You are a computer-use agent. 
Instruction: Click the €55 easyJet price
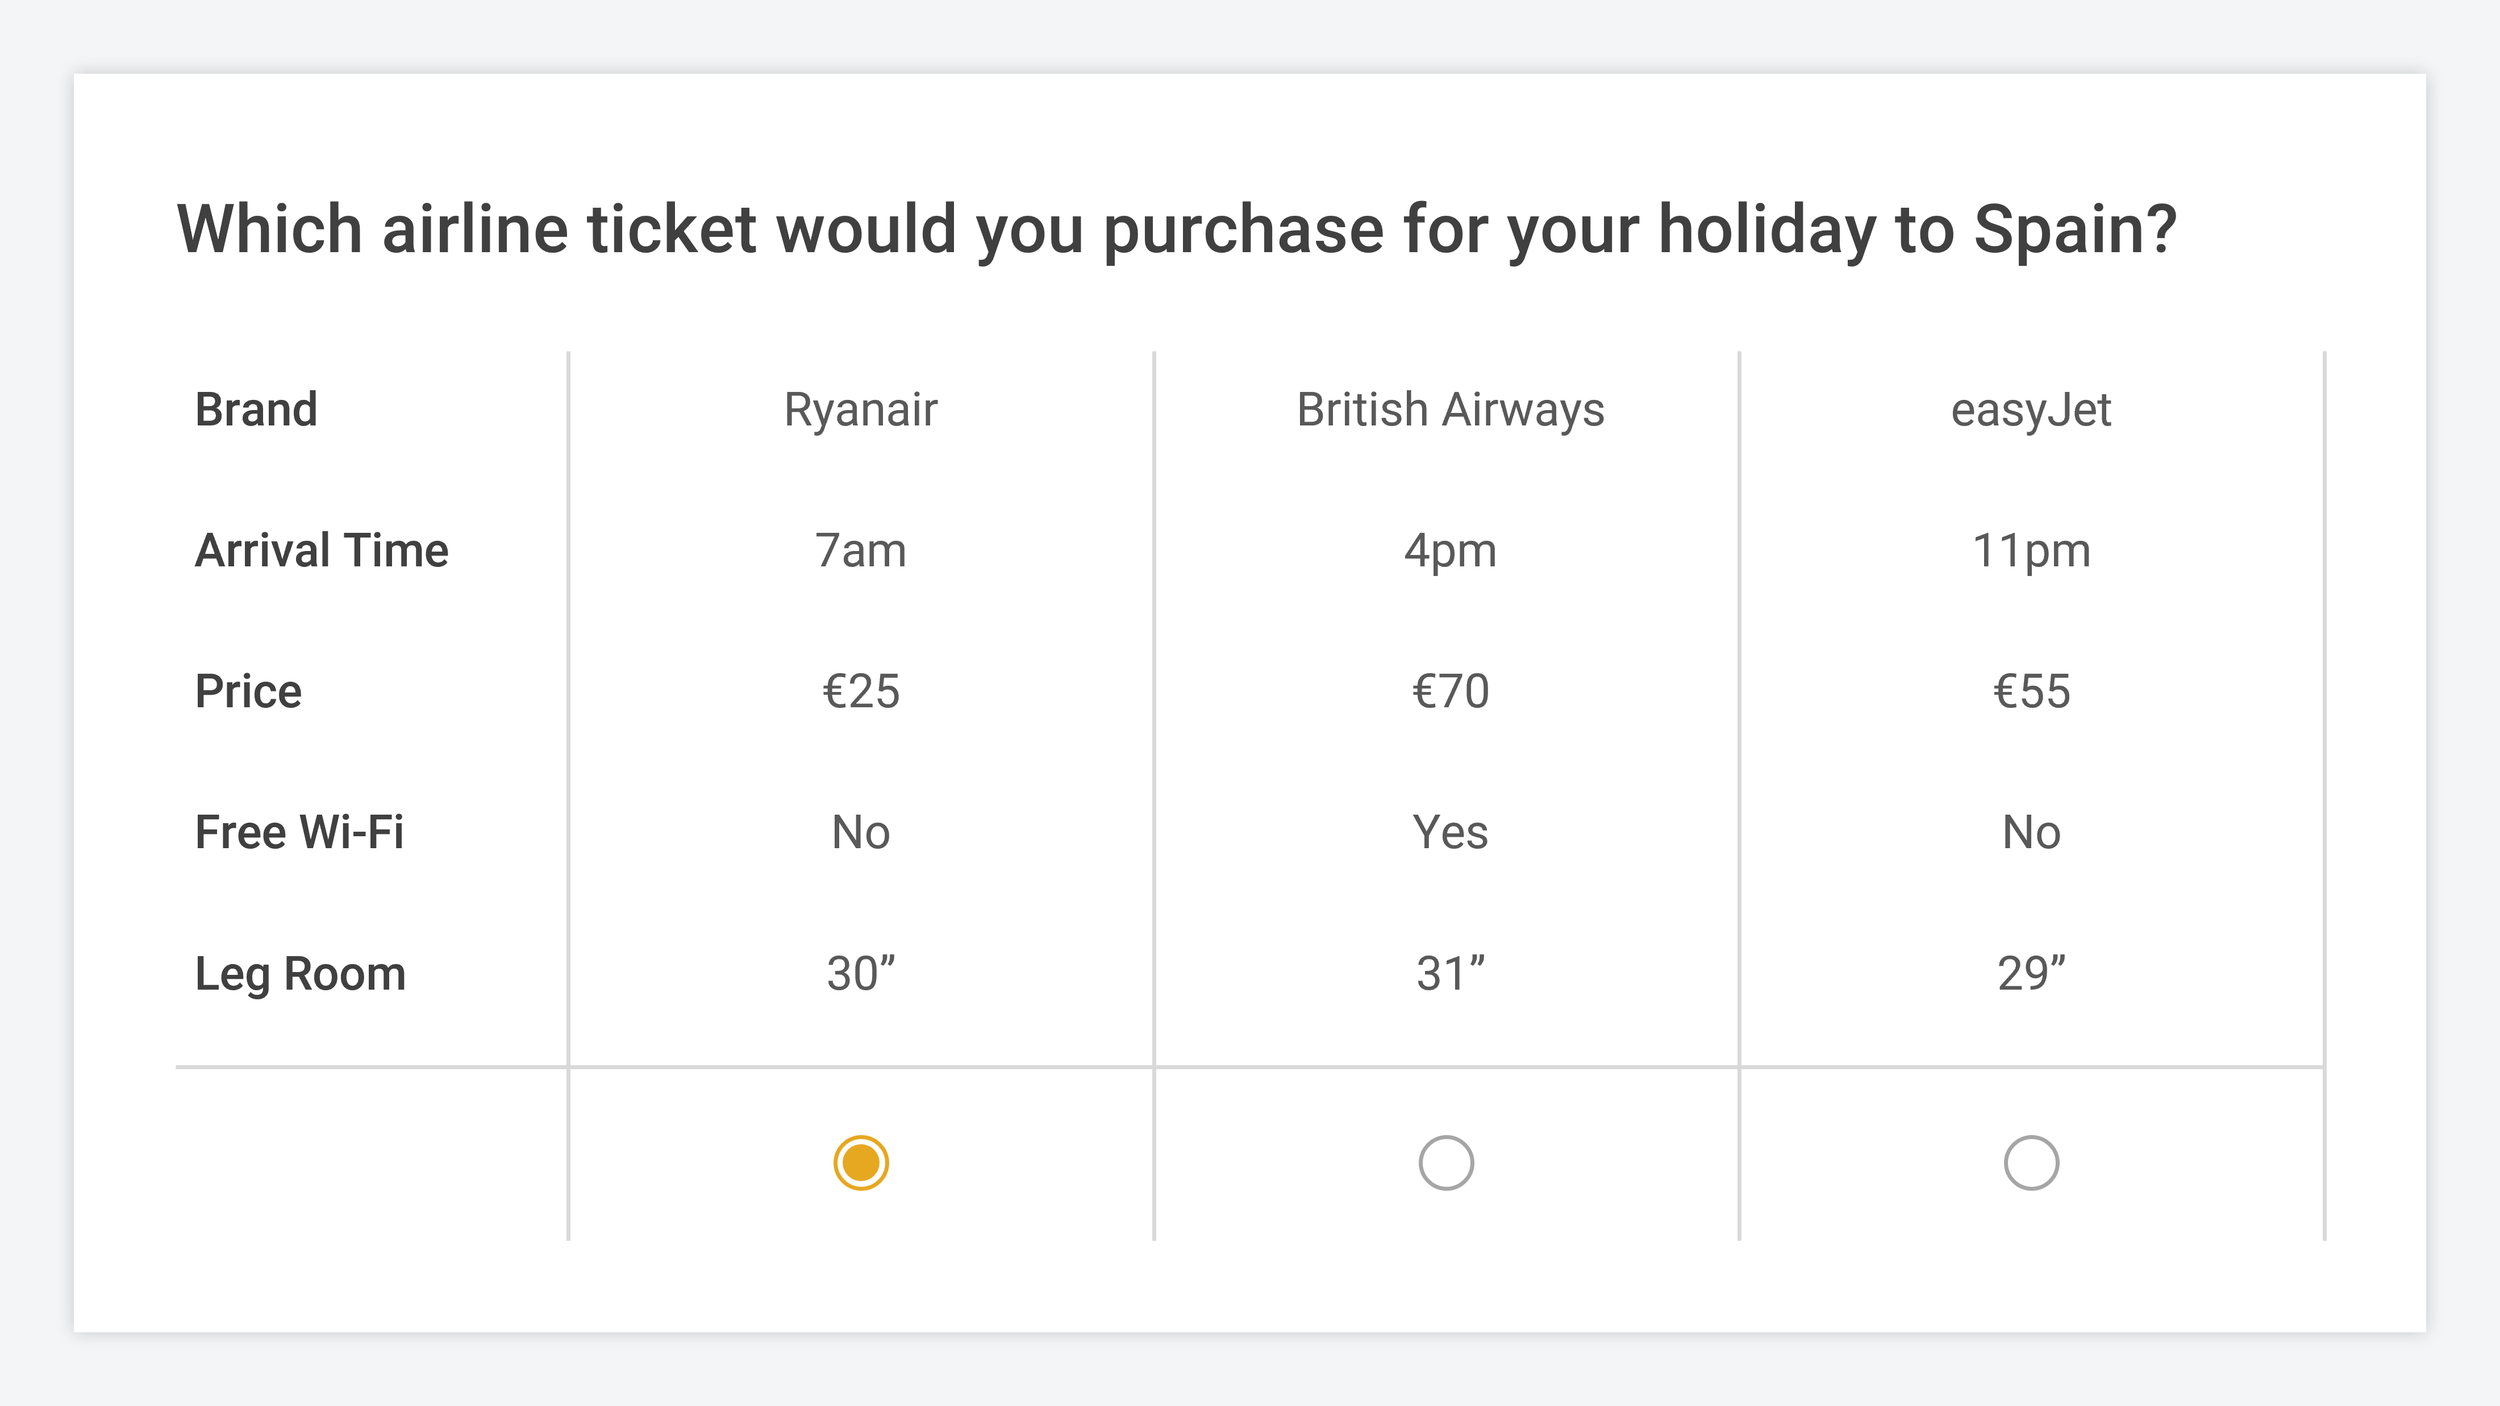point(2031,692)
